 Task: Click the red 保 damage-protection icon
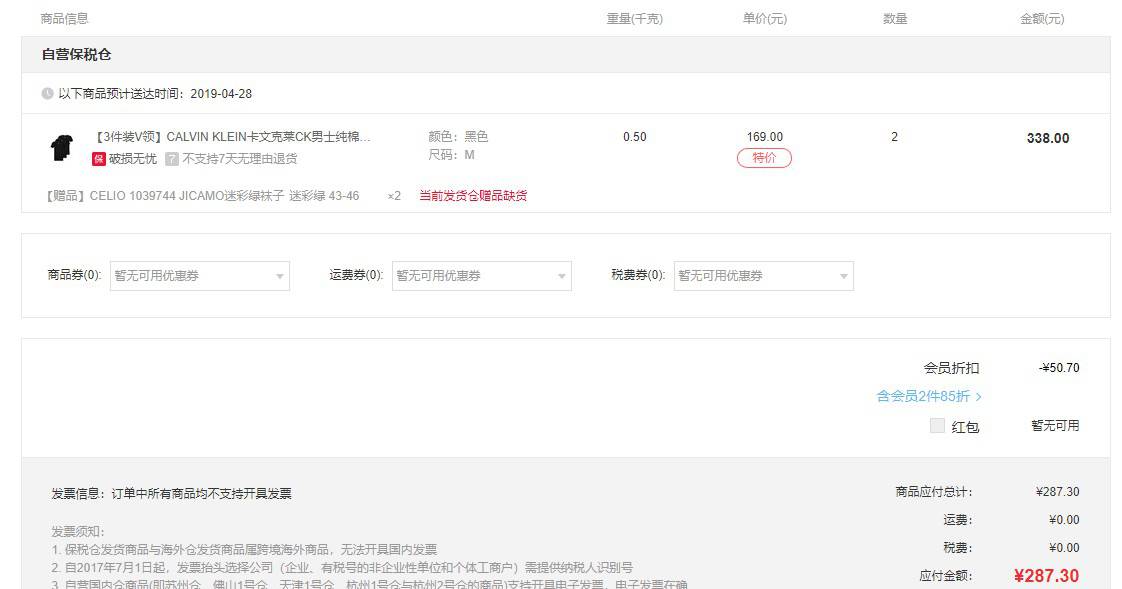(x=99, y=159)
